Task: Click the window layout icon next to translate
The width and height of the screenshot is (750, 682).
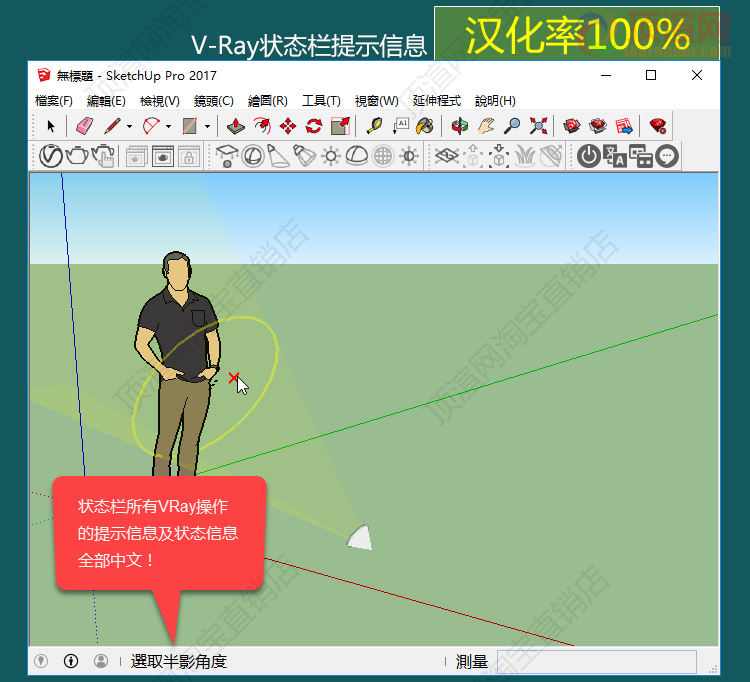Action: pos(641,156)
